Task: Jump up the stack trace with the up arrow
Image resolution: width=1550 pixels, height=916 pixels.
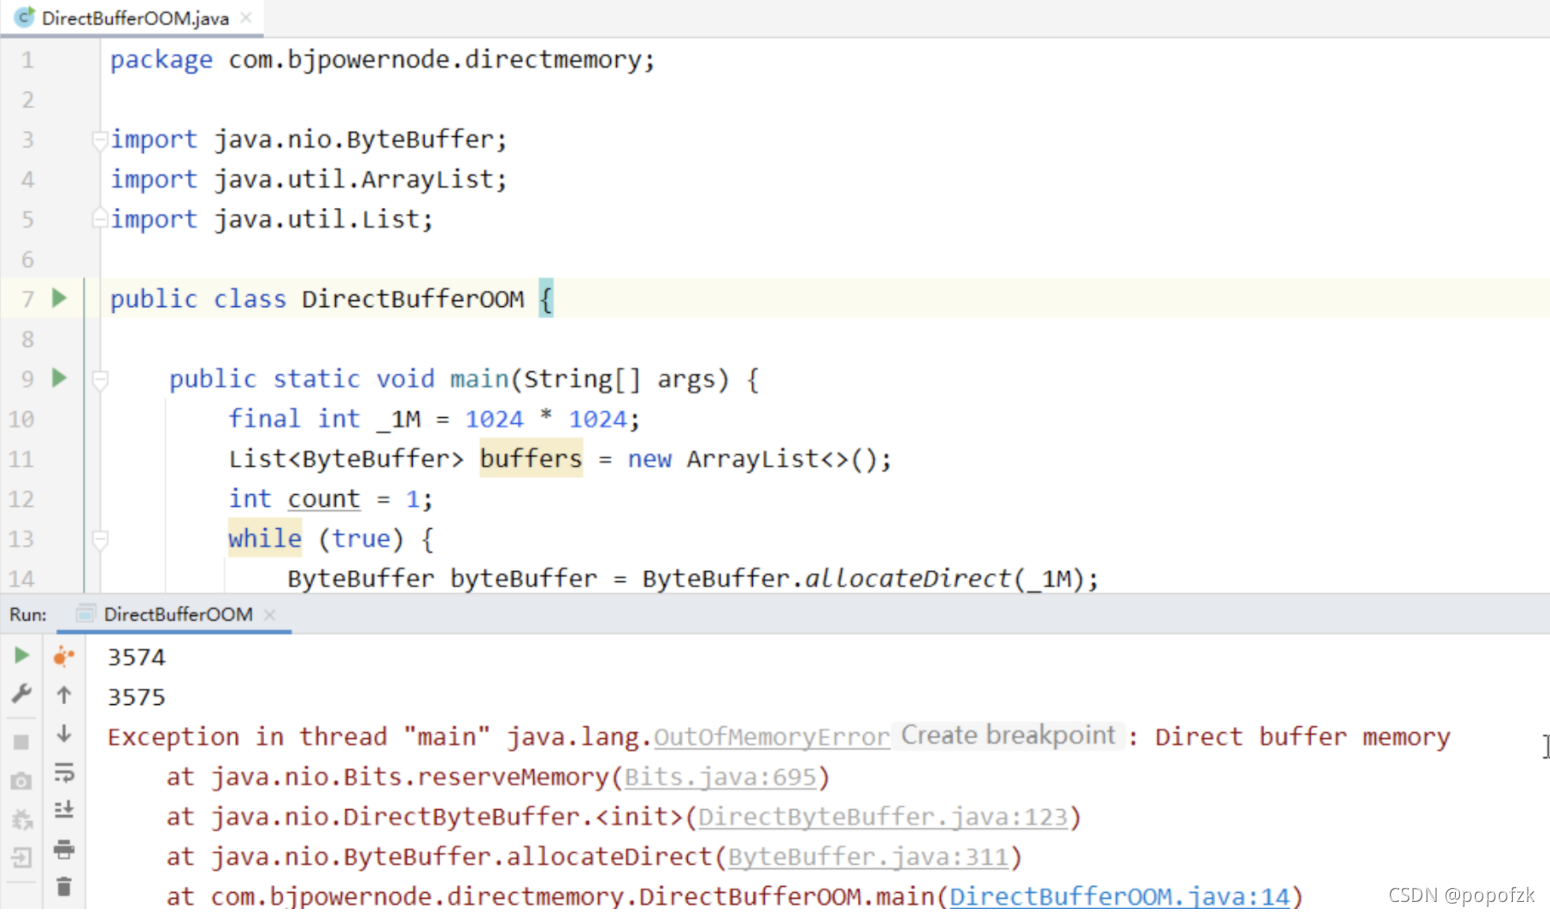Action: point(64,694)
